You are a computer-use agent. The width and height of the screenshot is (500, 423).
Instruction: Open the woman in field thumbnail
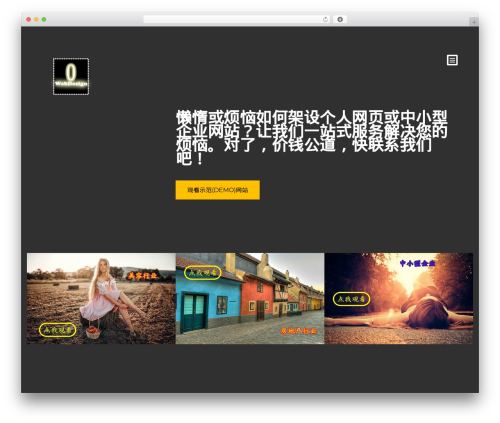point(101,298)
